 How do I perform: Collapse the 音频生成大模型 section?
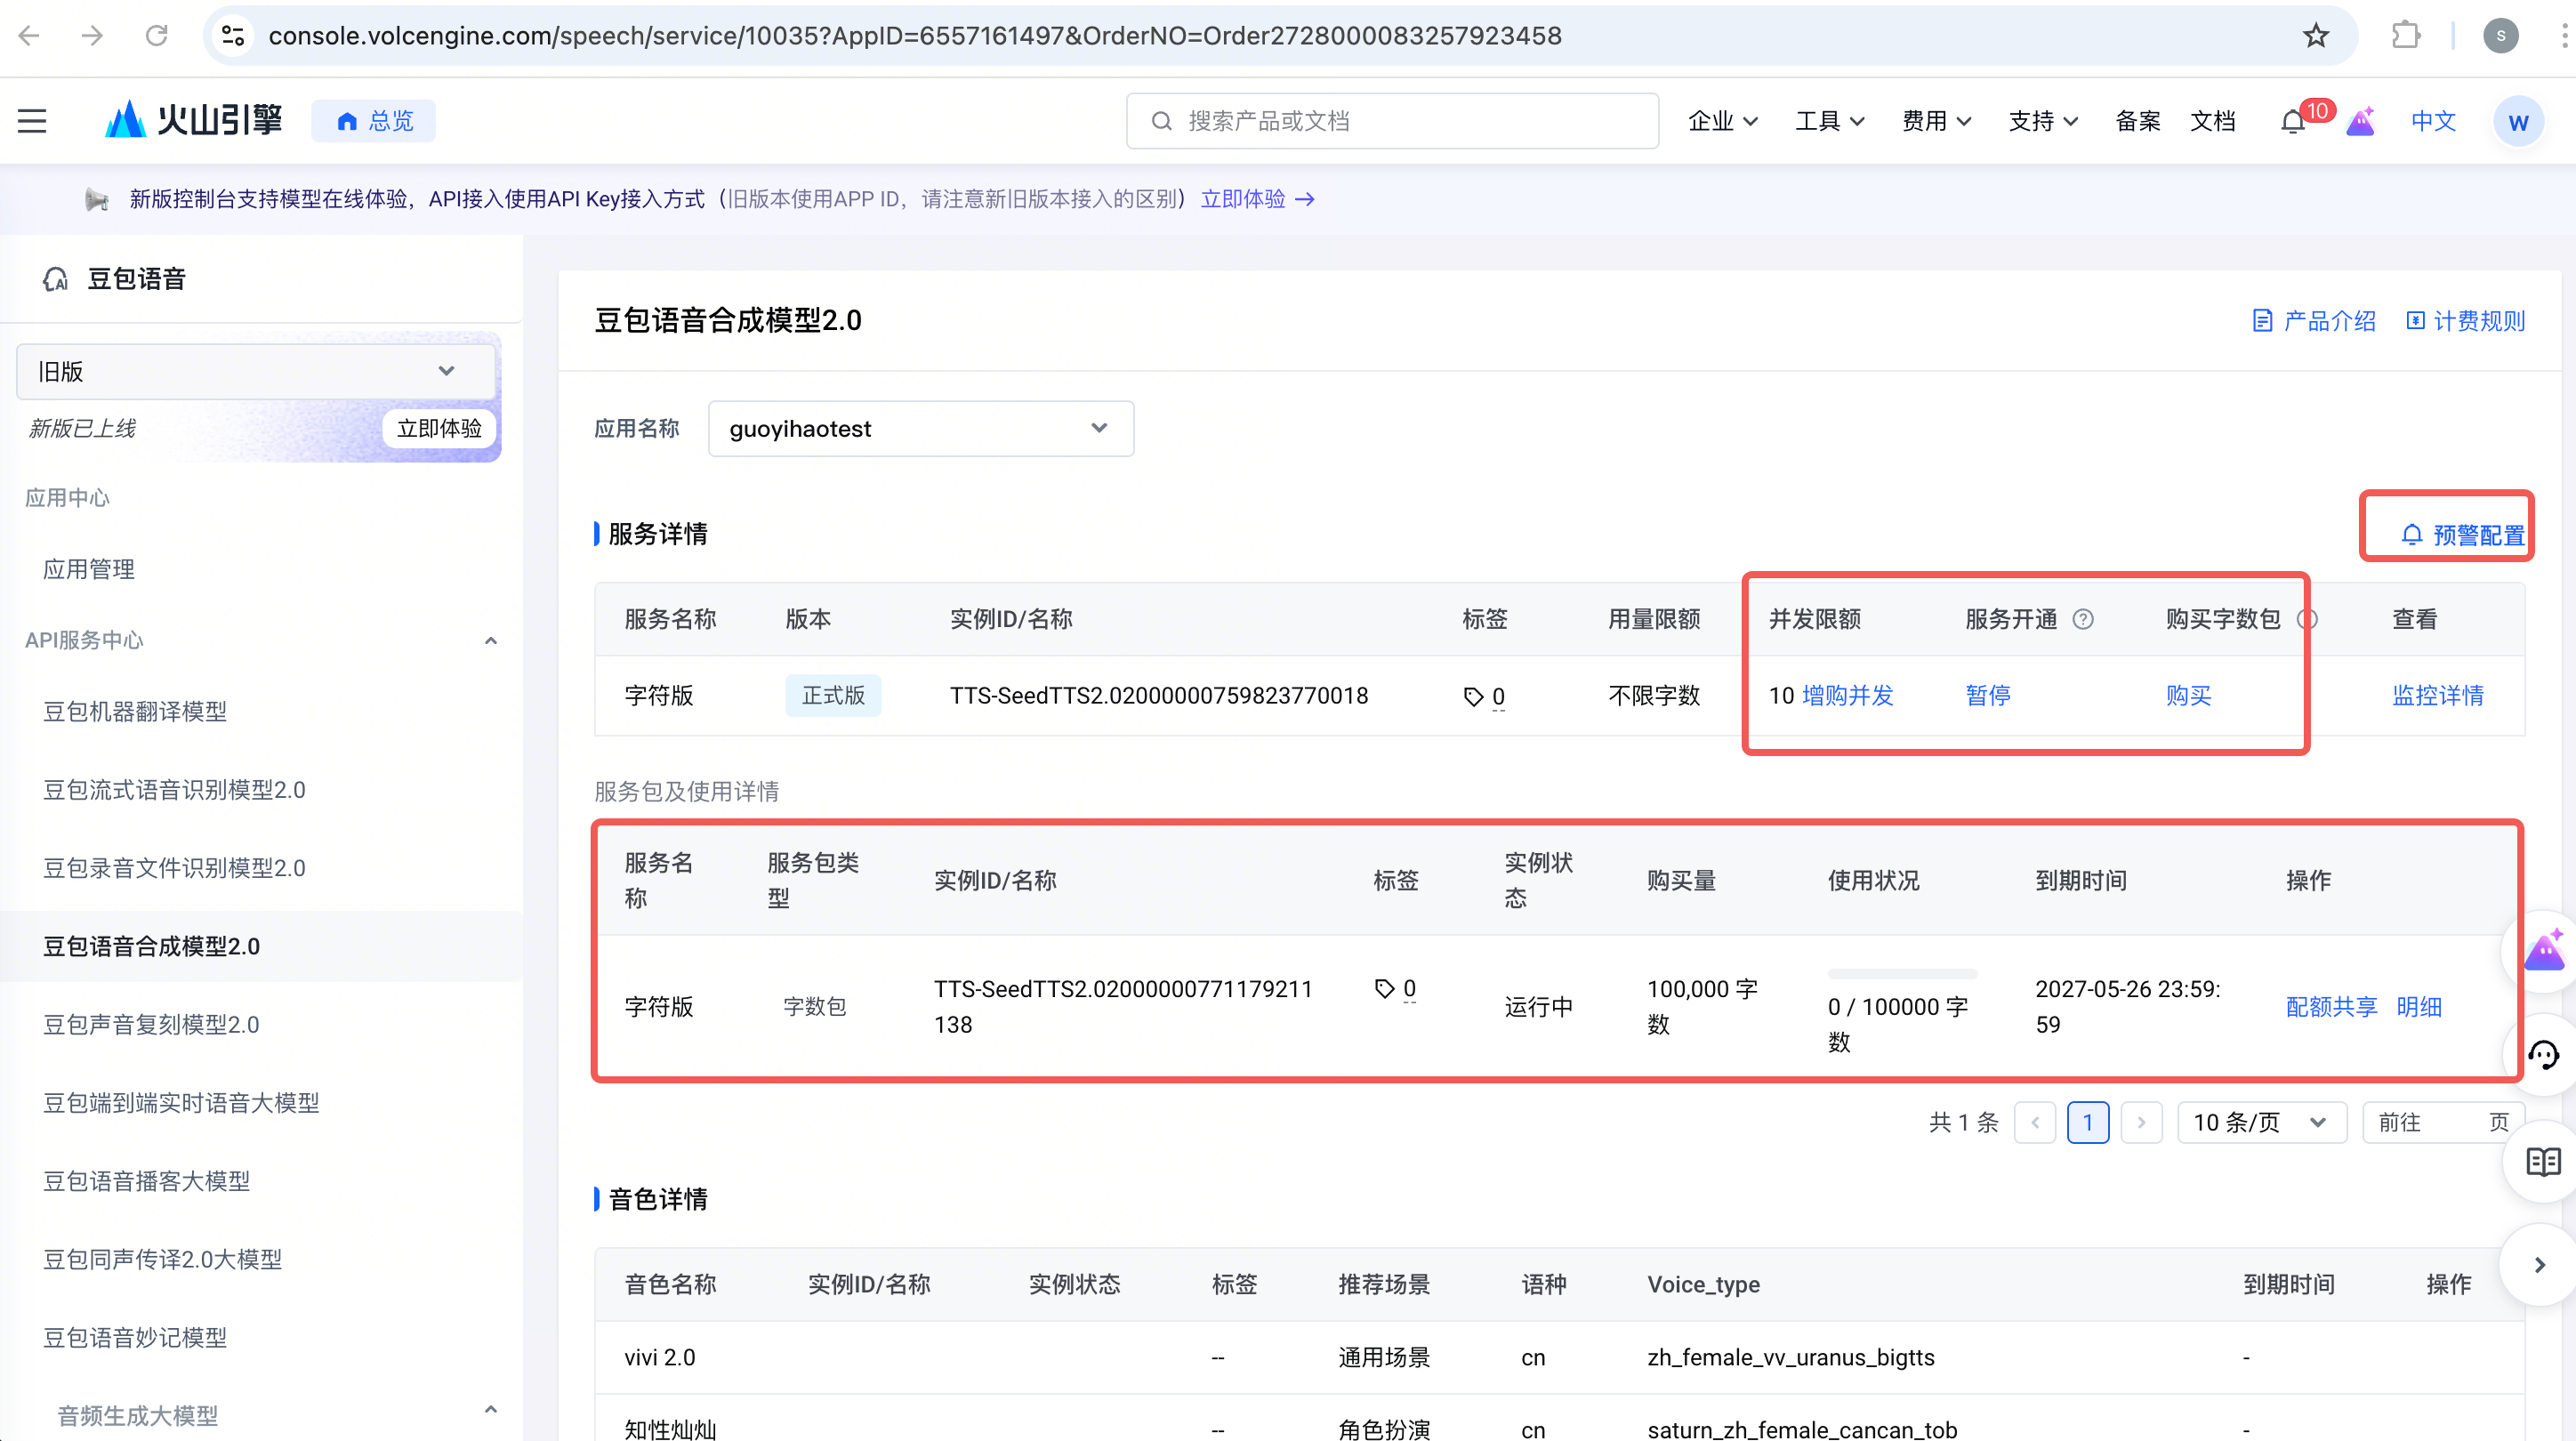point(491,1410)
